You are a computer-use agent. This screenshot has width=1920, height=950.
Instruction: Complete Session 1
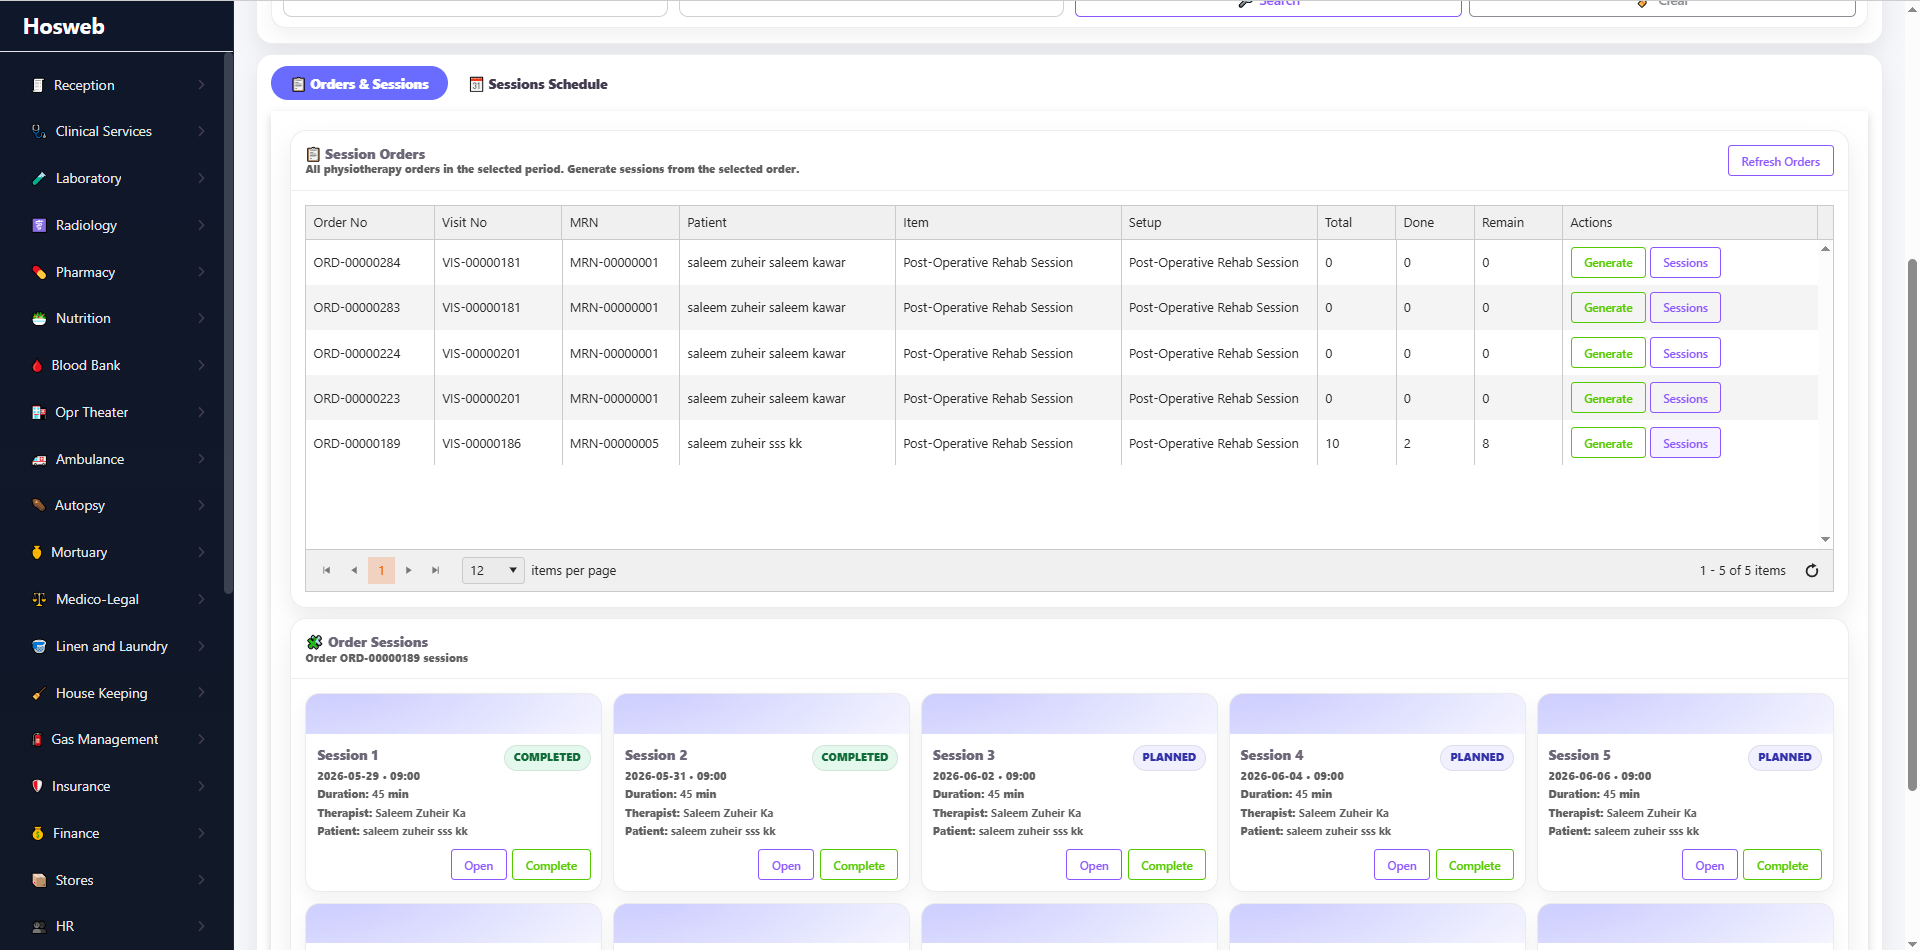[x=551, y=866]
